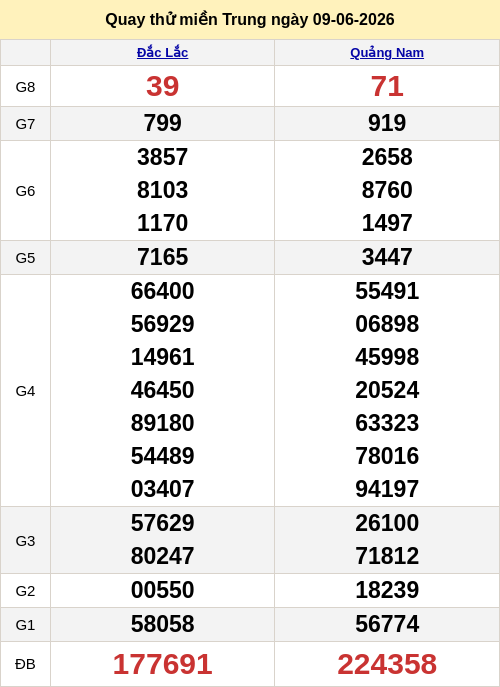
Task: Select the G2 number 18239
Action: [387, 590]
